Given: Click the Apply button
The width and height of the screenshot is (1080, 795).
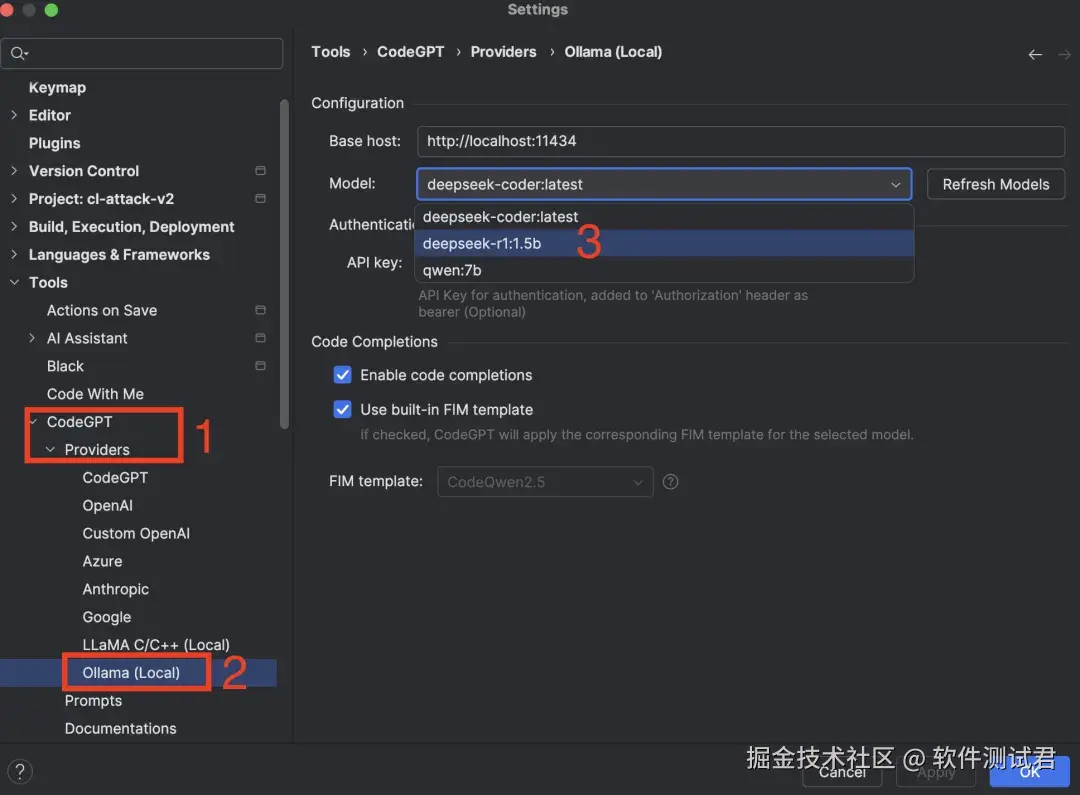Looking at the screenshot, I should (935, 772).
